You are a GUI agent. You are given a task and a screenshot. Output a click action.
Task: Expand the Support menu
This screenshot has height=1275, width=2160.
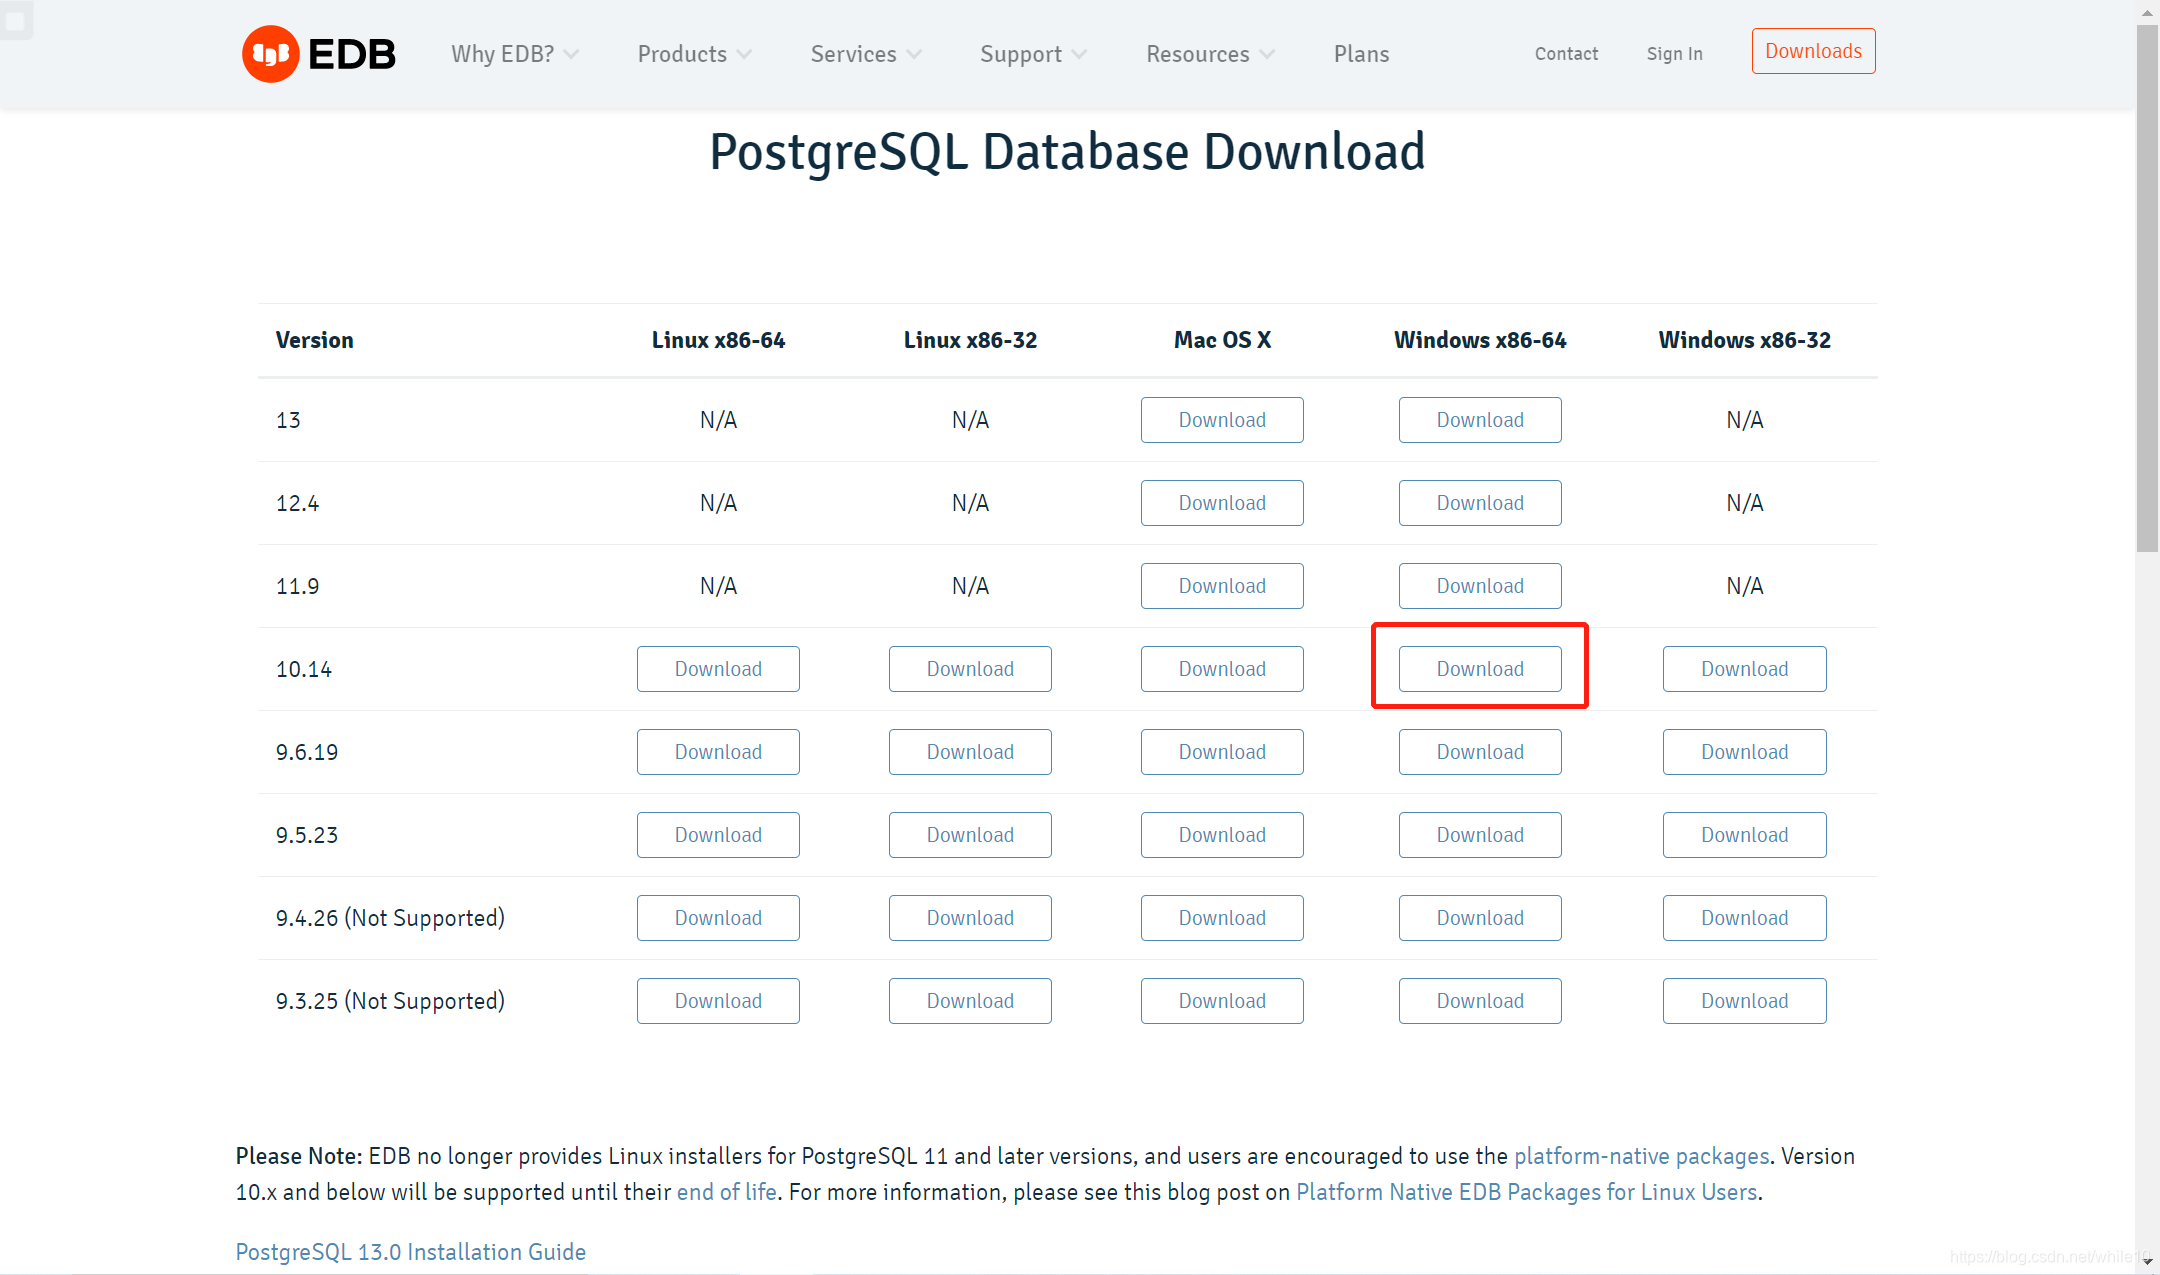click(1033, 54)
